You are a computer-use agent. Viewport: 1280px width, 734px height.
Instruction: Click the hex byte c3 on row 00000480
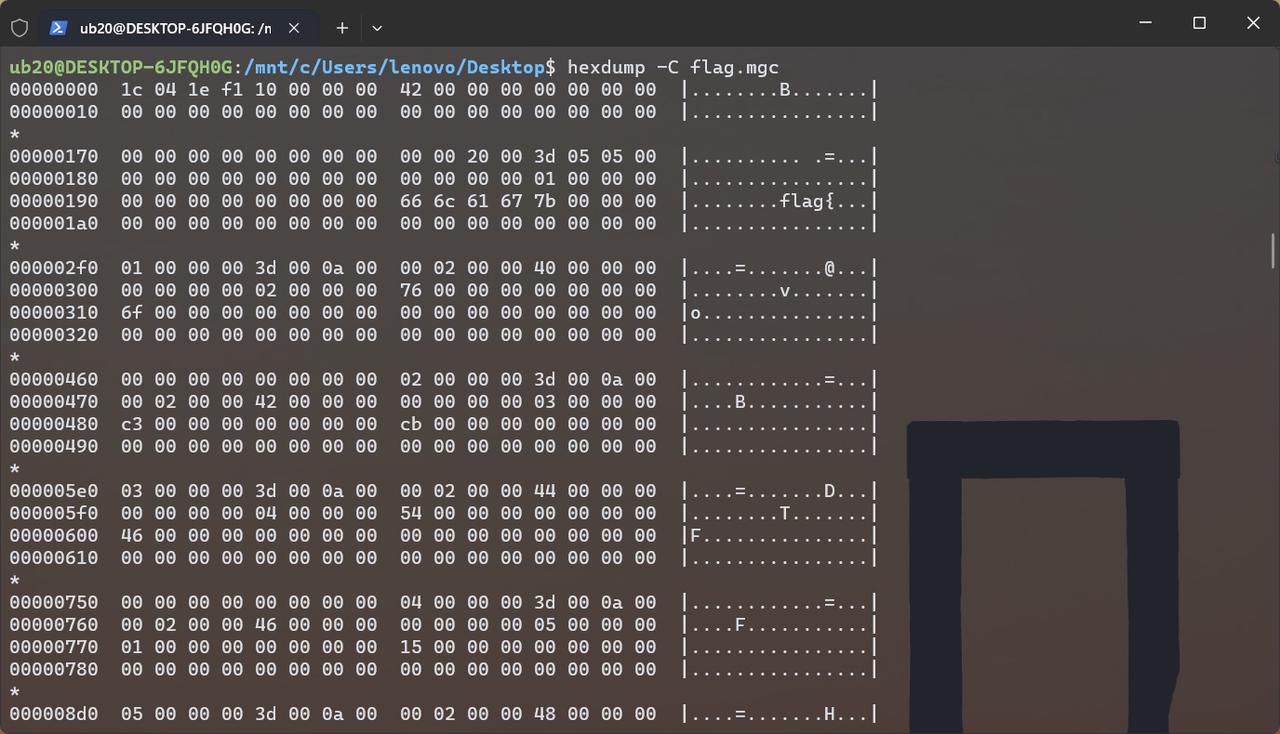(132, 423)
